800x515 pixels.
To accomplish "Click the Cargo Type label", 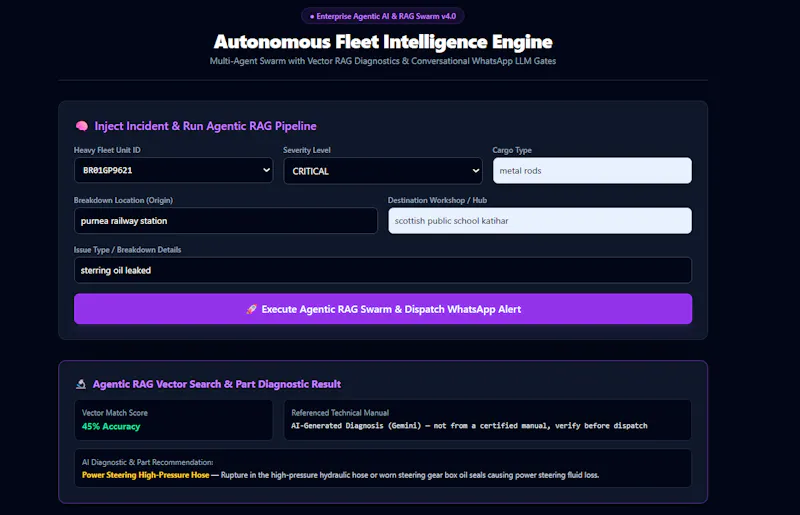I will [x=512, y=150].
